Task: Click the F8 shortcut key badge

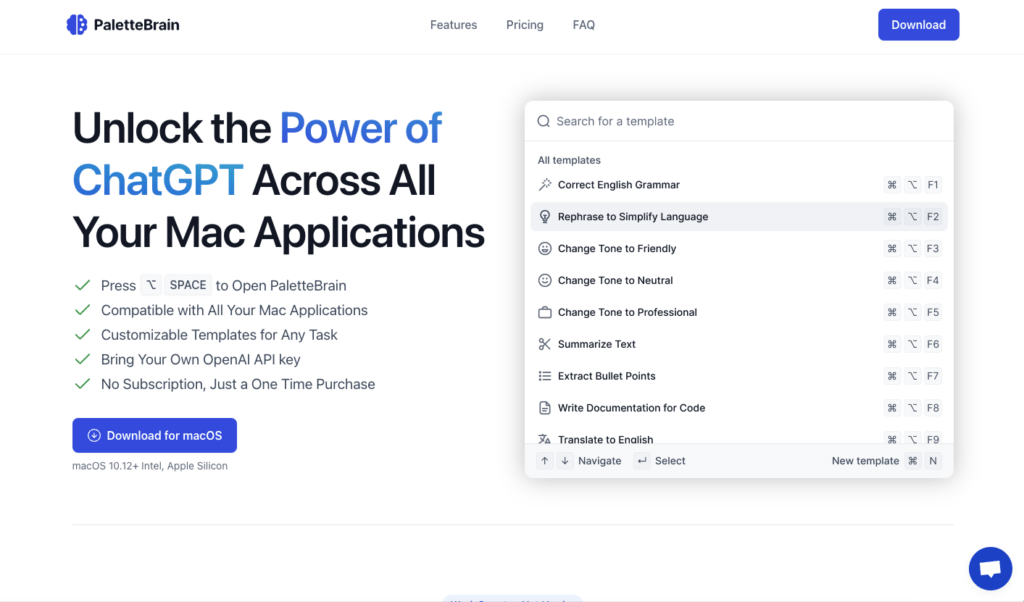Action: pyautogui.click(x=933, y=408)
